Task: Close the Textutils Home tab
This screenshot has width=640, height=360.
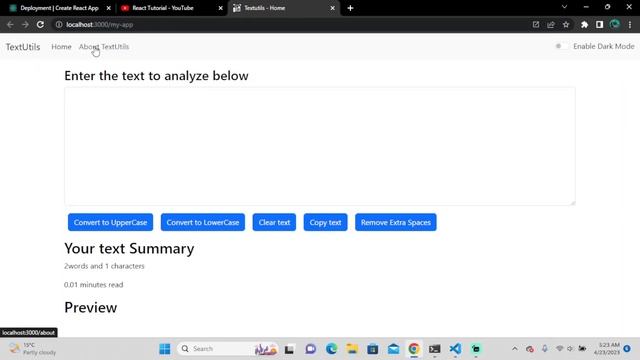Action: [332, 8]
